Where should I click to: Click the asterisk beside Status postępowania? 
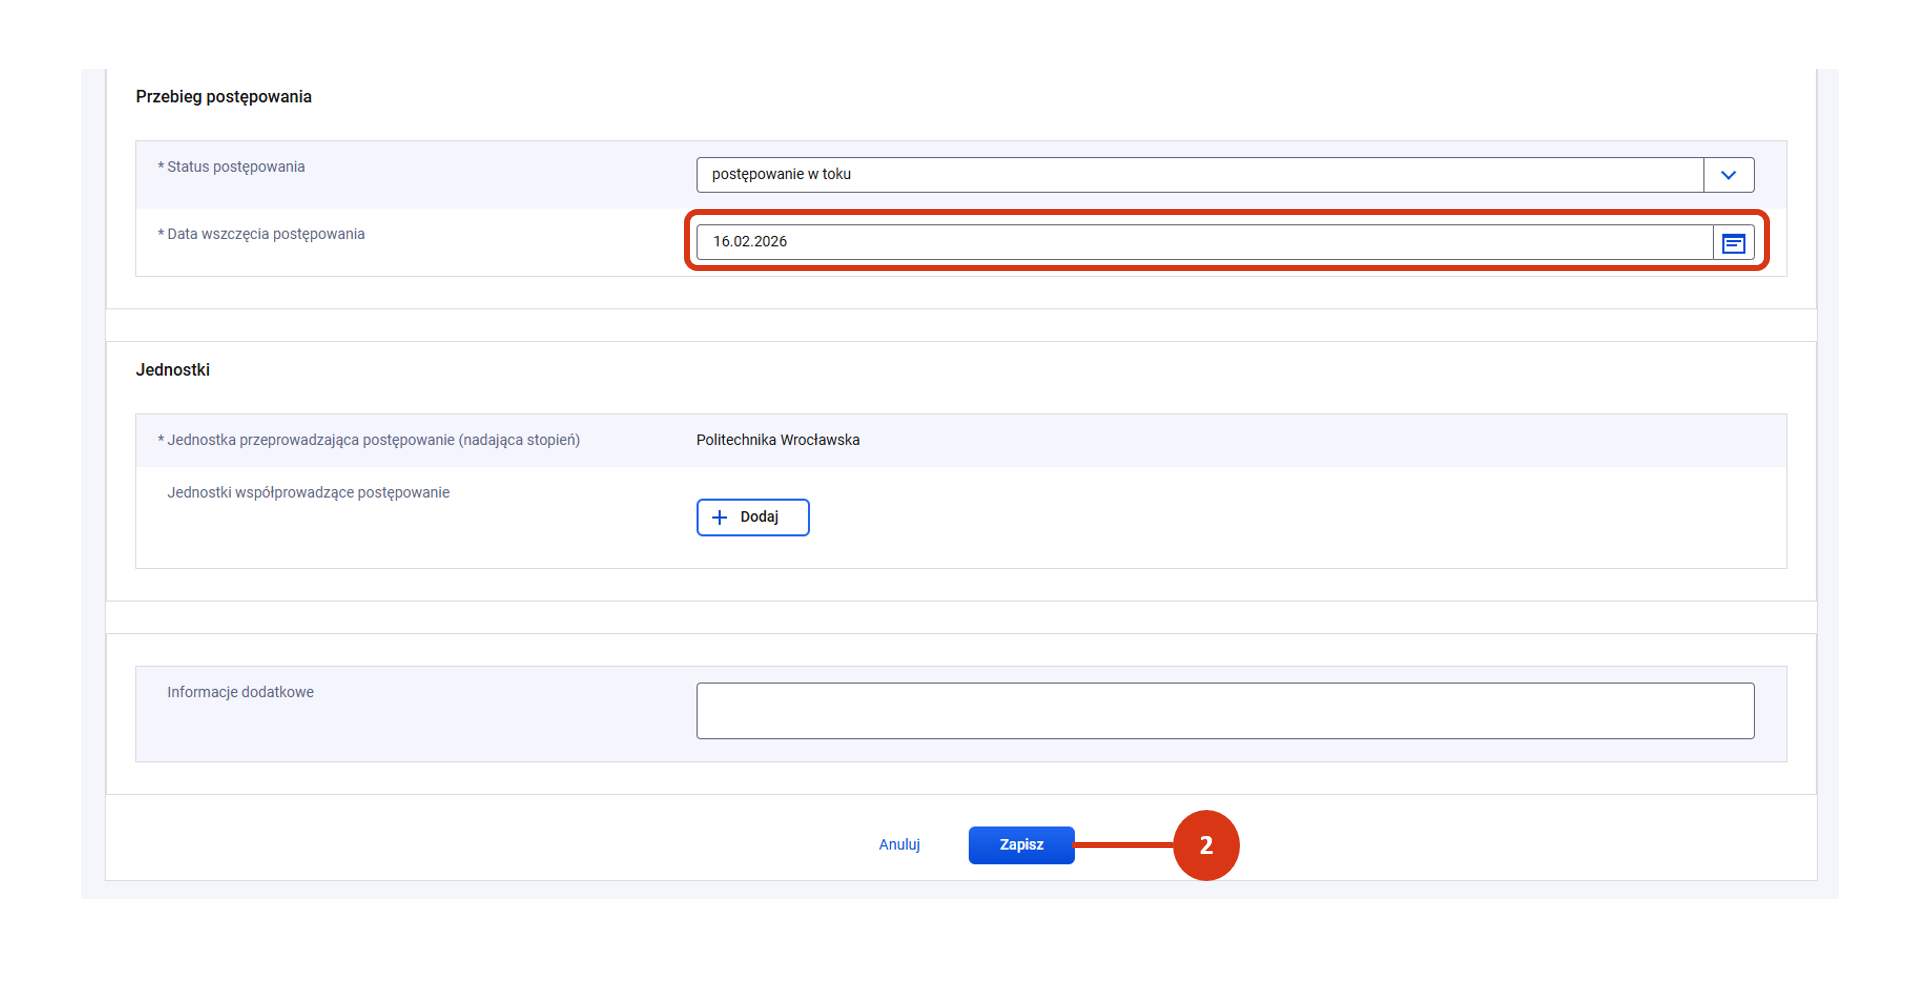160,166
